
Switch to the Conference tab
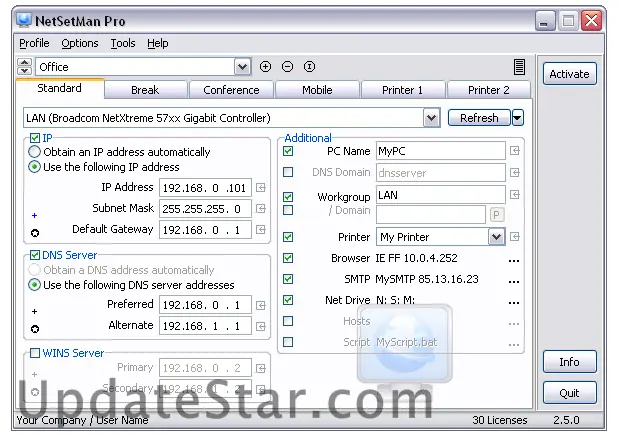[x=231, y=90]
